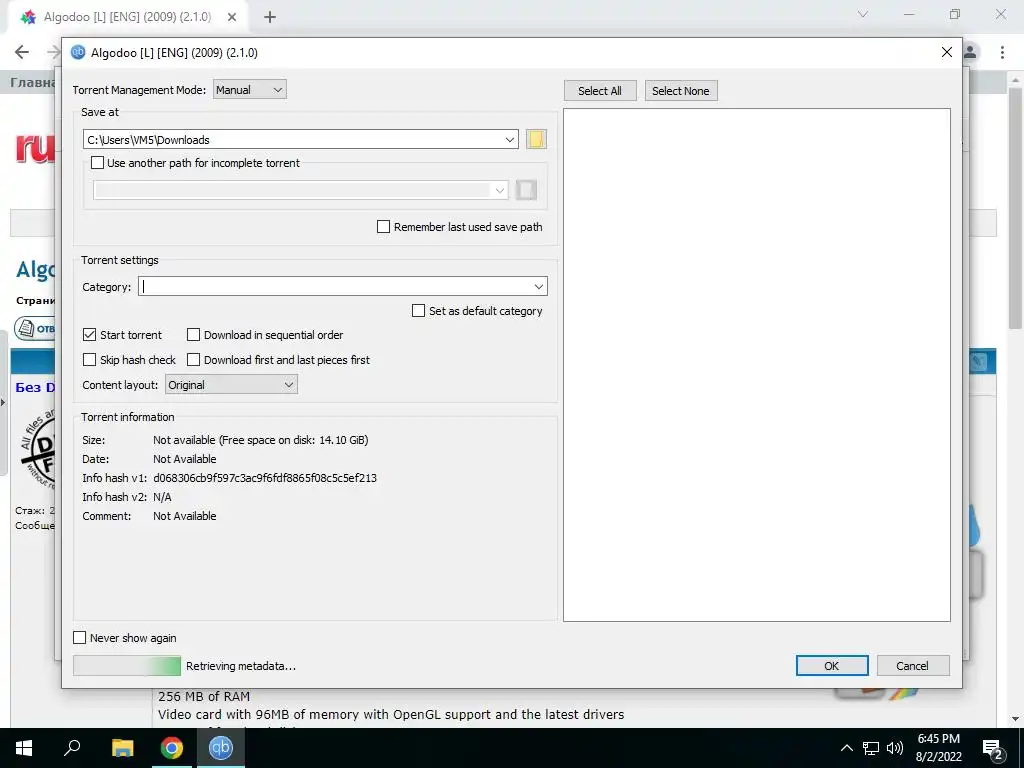Click the Size Not available text

click(261, 440)
